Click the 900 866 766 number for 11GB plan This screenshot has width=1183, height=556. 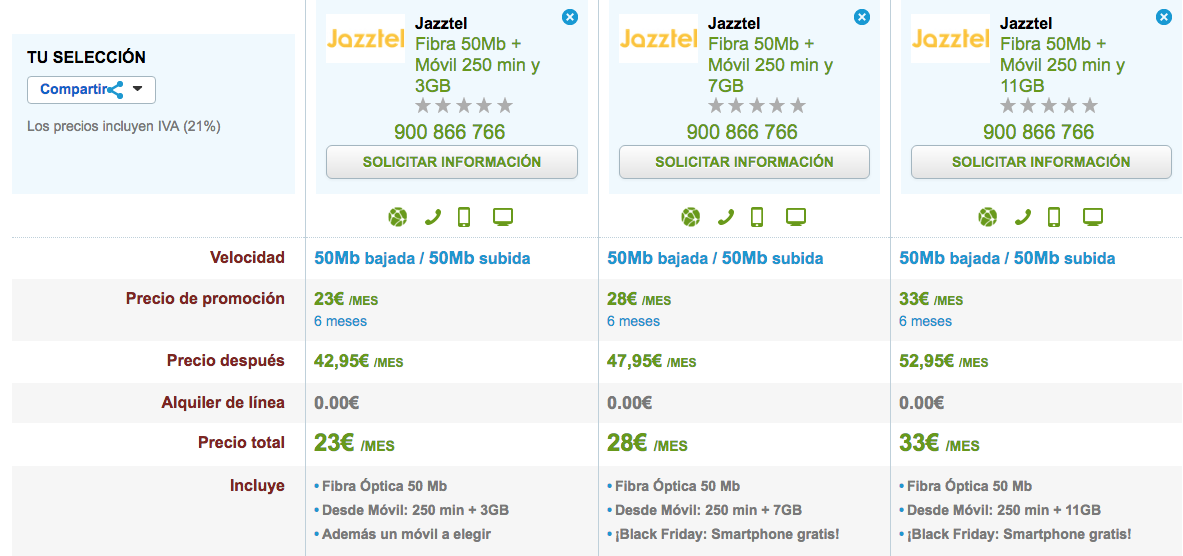coord(1038,132)
